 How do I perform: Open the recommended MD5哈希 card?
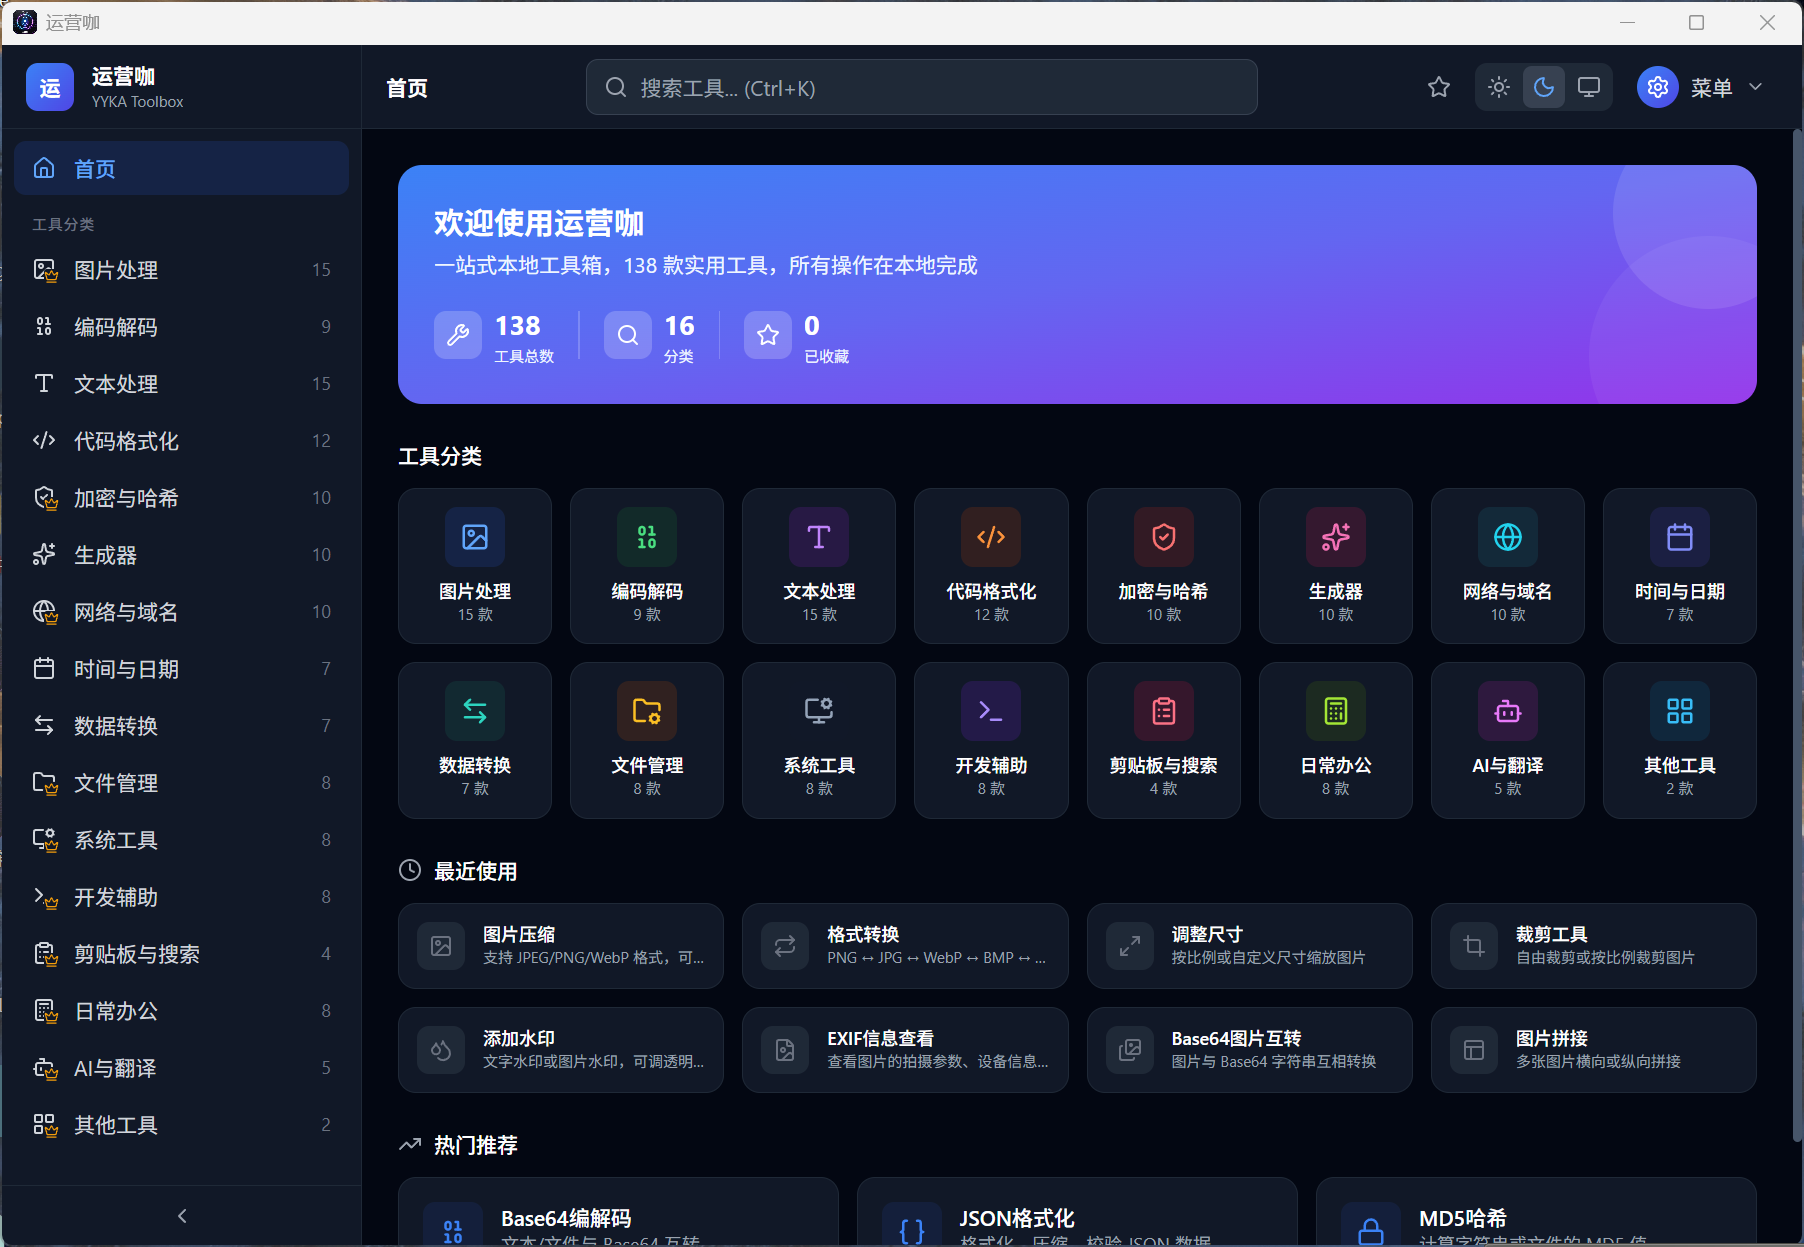[1536, 1212]
